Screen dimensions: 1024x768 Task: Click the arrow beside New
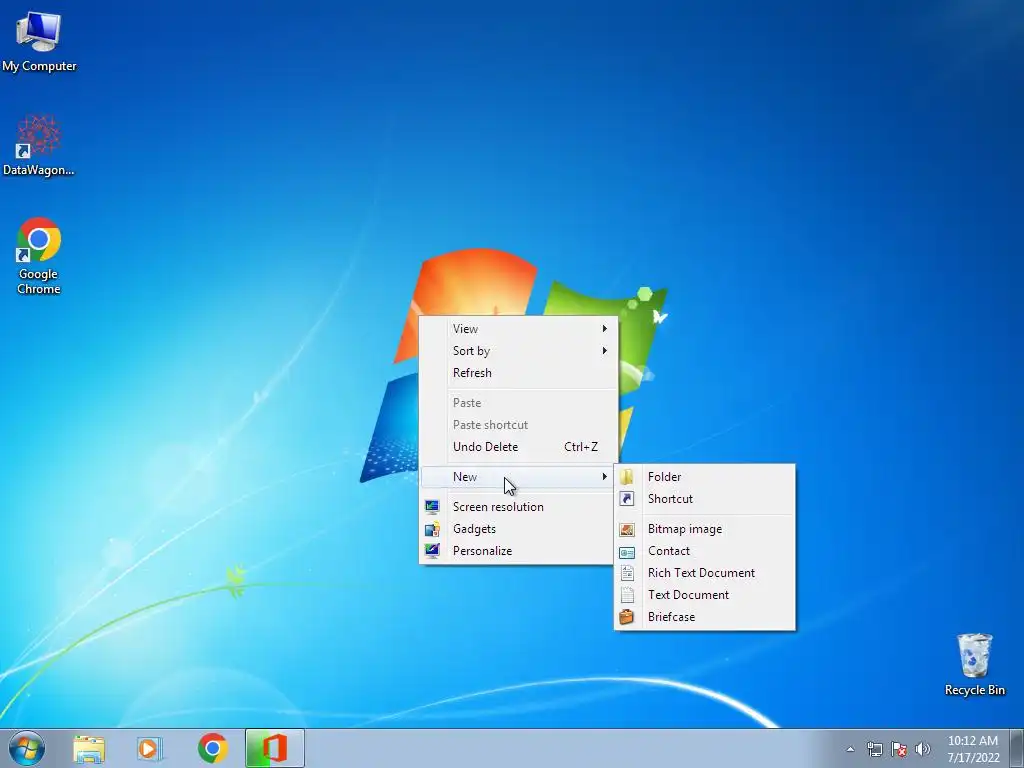[605, 477]
